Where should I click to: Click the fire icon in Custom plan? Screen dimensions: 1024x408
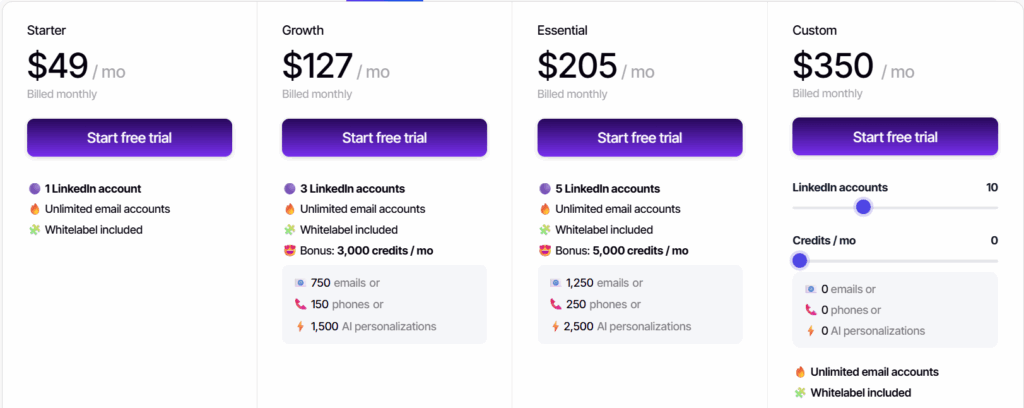[800, 372]
